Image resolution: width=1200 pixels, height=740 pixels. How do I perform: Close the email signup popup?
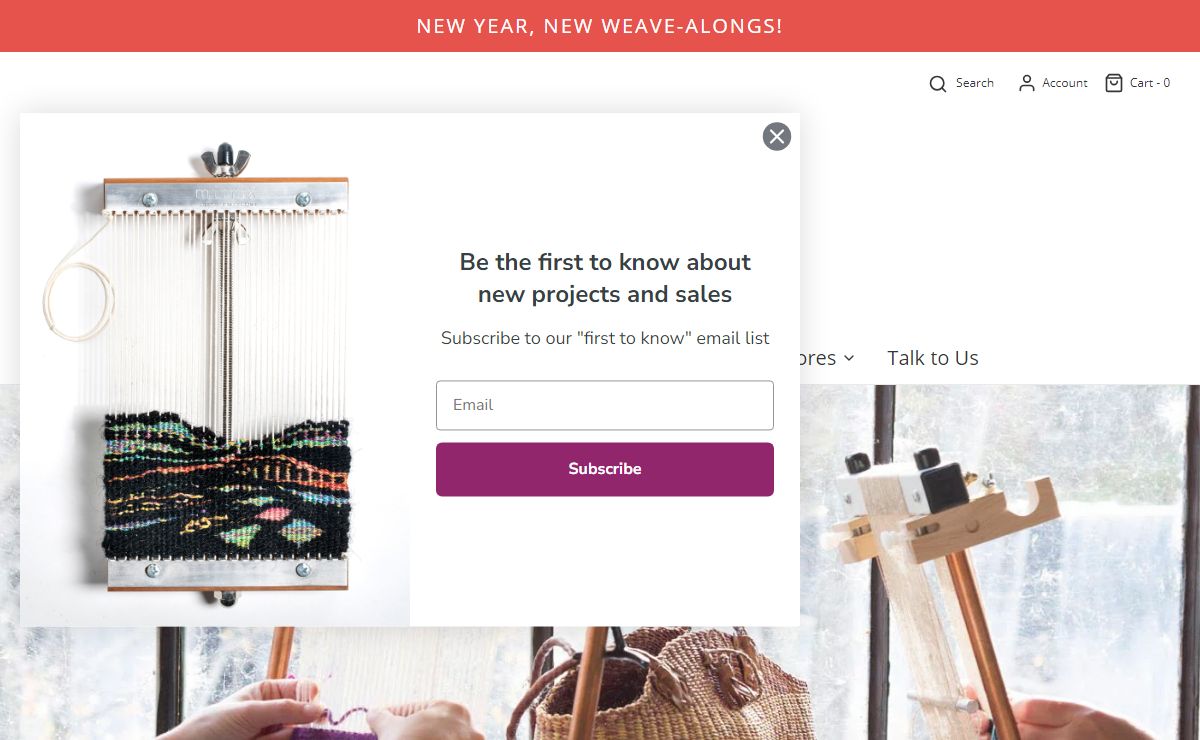tap(777, 137)
